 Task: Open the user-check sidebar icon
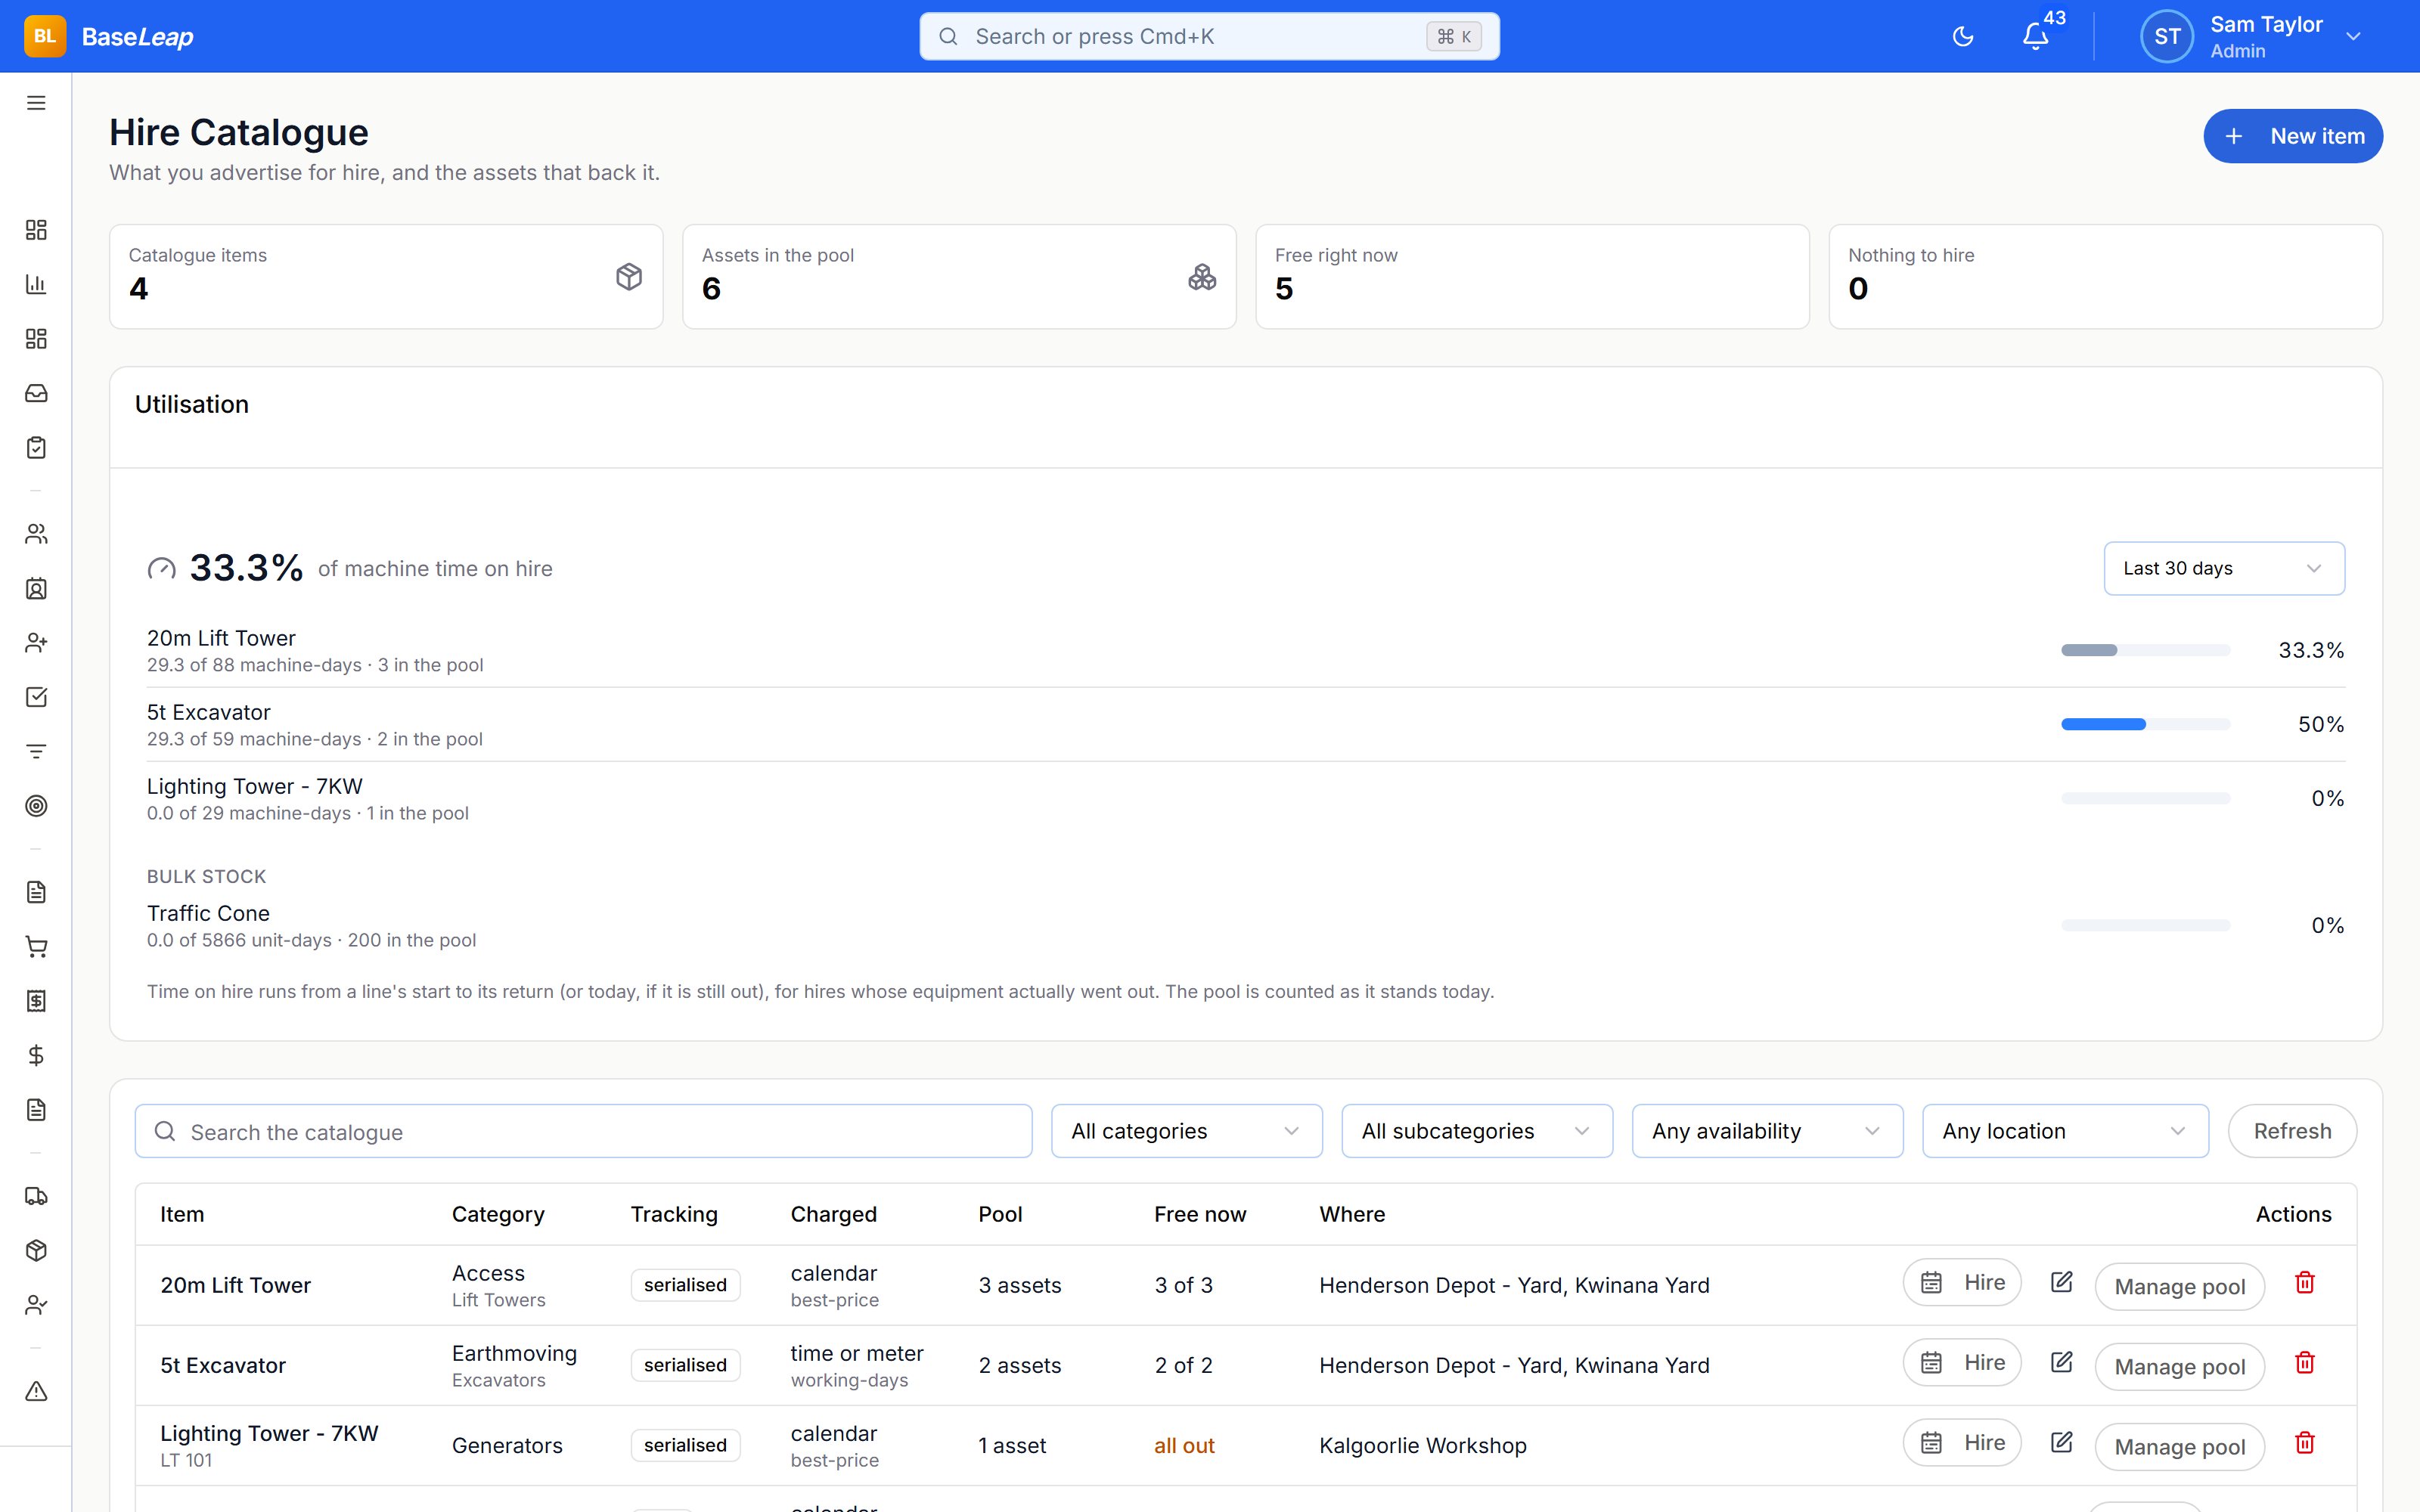pos(36,1305)
